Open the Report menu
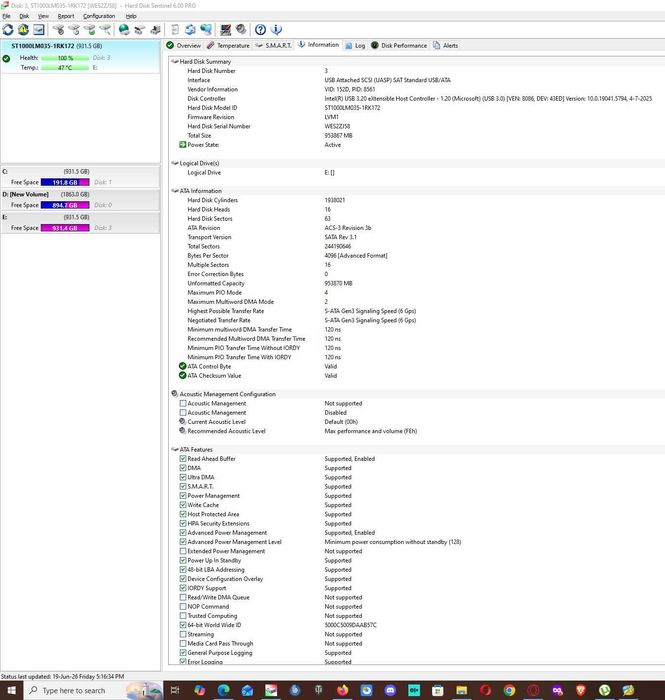665x700 pixels. pos(66,16)
